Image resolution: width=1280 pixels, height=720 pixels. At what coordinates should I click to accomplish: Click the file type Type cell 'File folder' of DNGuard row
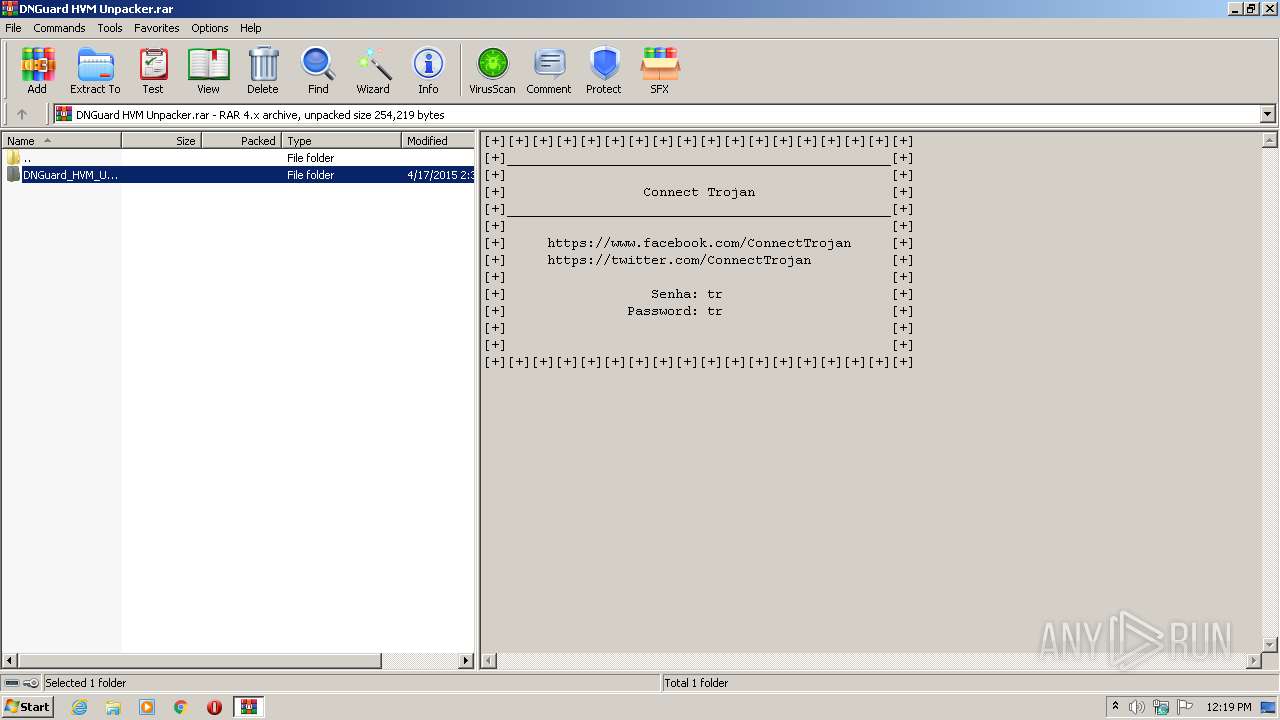pos(311,175)
